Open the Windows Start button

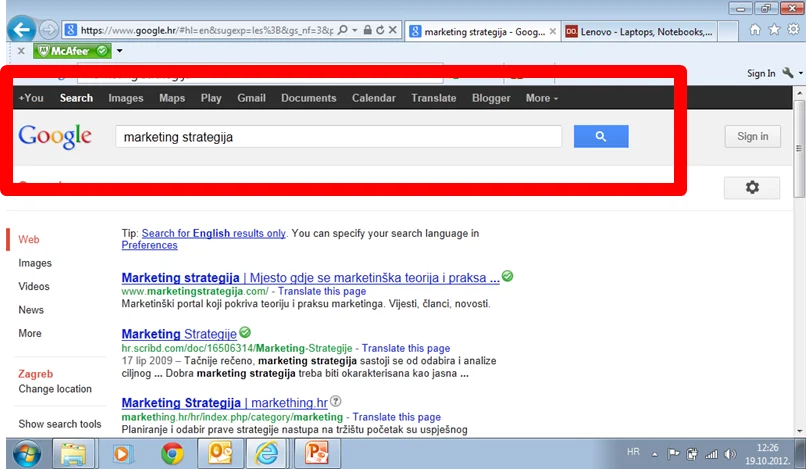coord(27,454)
